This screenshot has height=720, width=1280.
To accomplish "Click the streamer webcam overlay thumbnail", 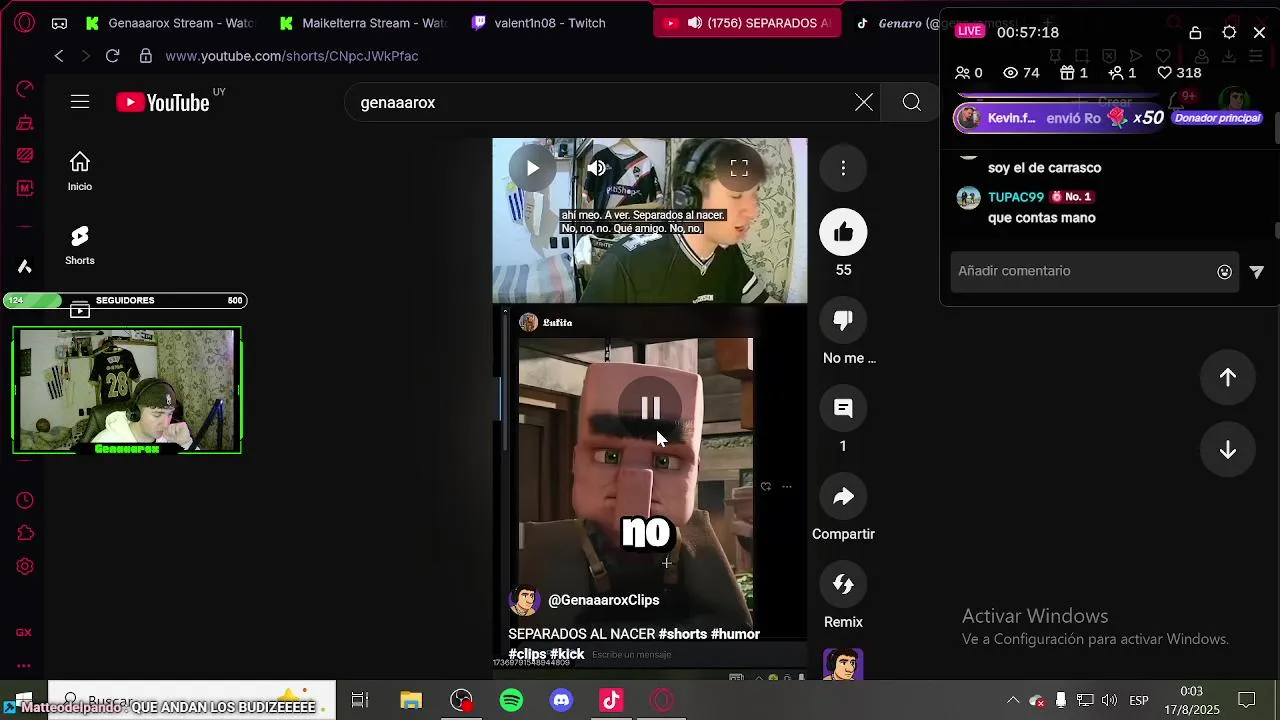I will (x=127, y=390).
